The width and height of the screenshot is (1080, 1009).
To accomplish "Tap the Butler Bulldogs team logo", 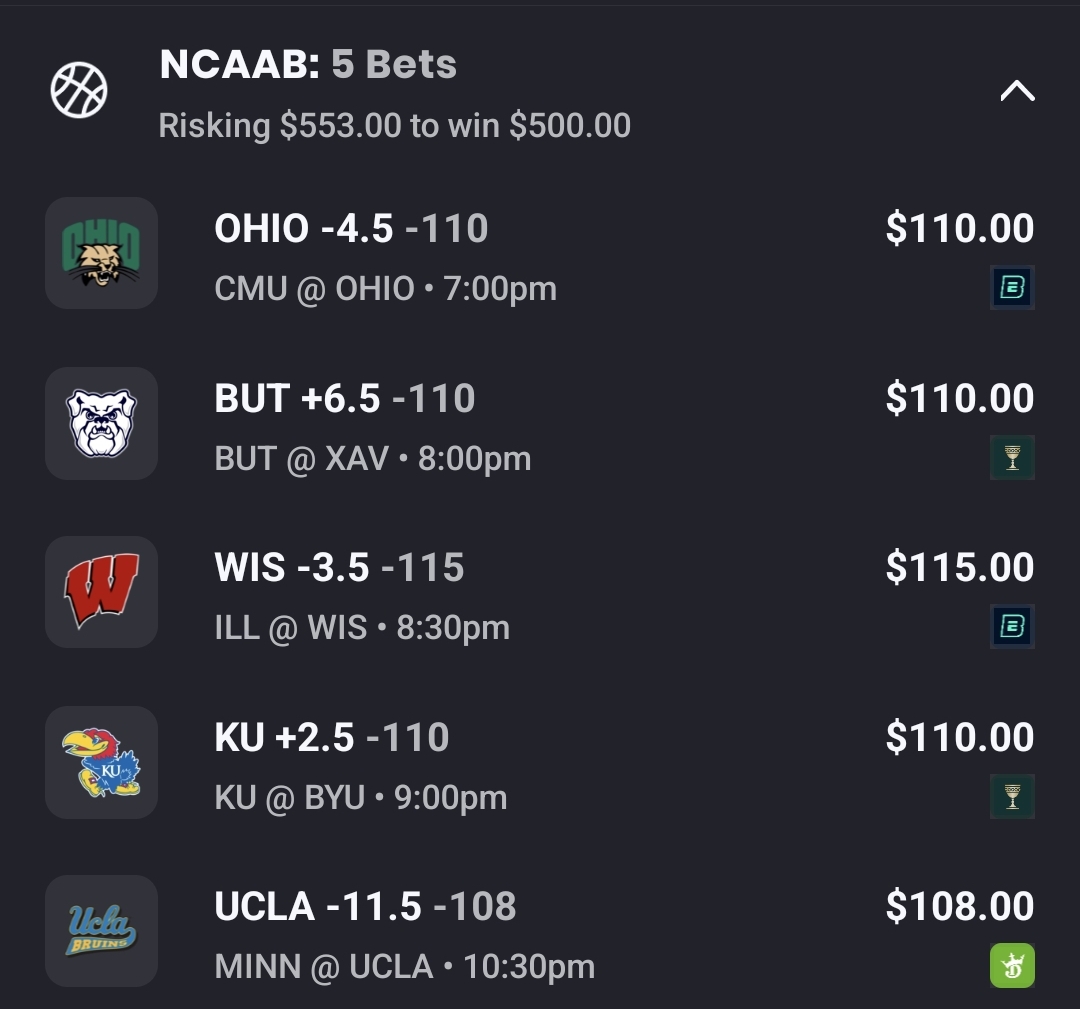I will [101, 423].
